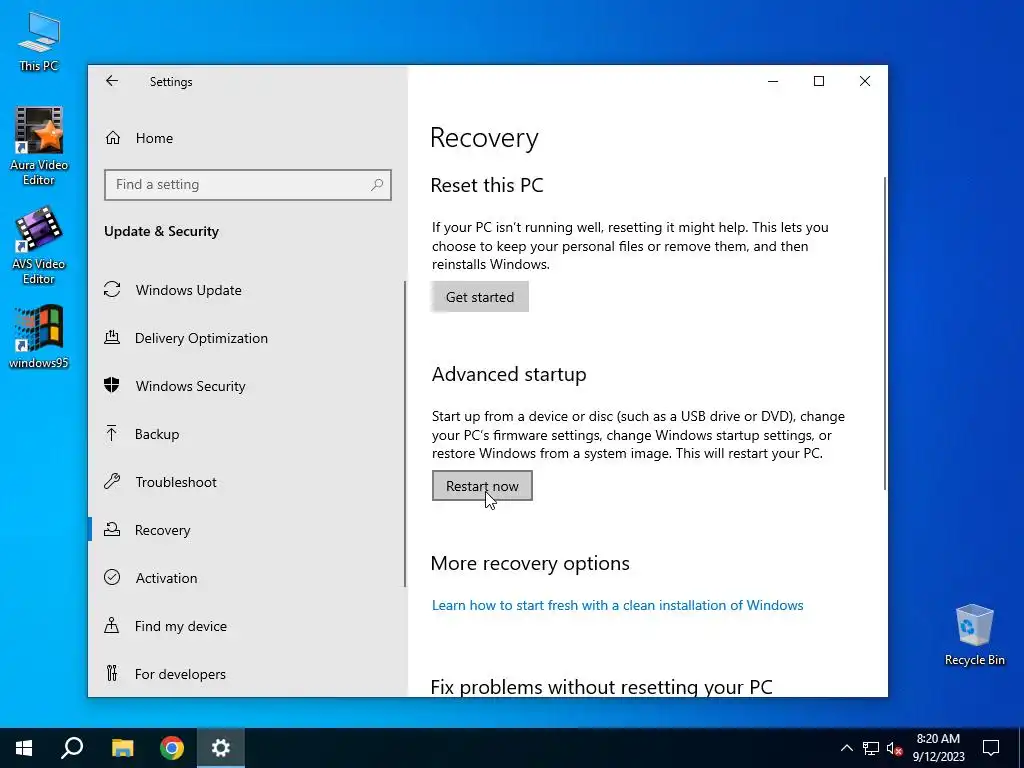Click the back arrow in Settings
This screenshot has width=1024, height=768.
tap(112, 81)
